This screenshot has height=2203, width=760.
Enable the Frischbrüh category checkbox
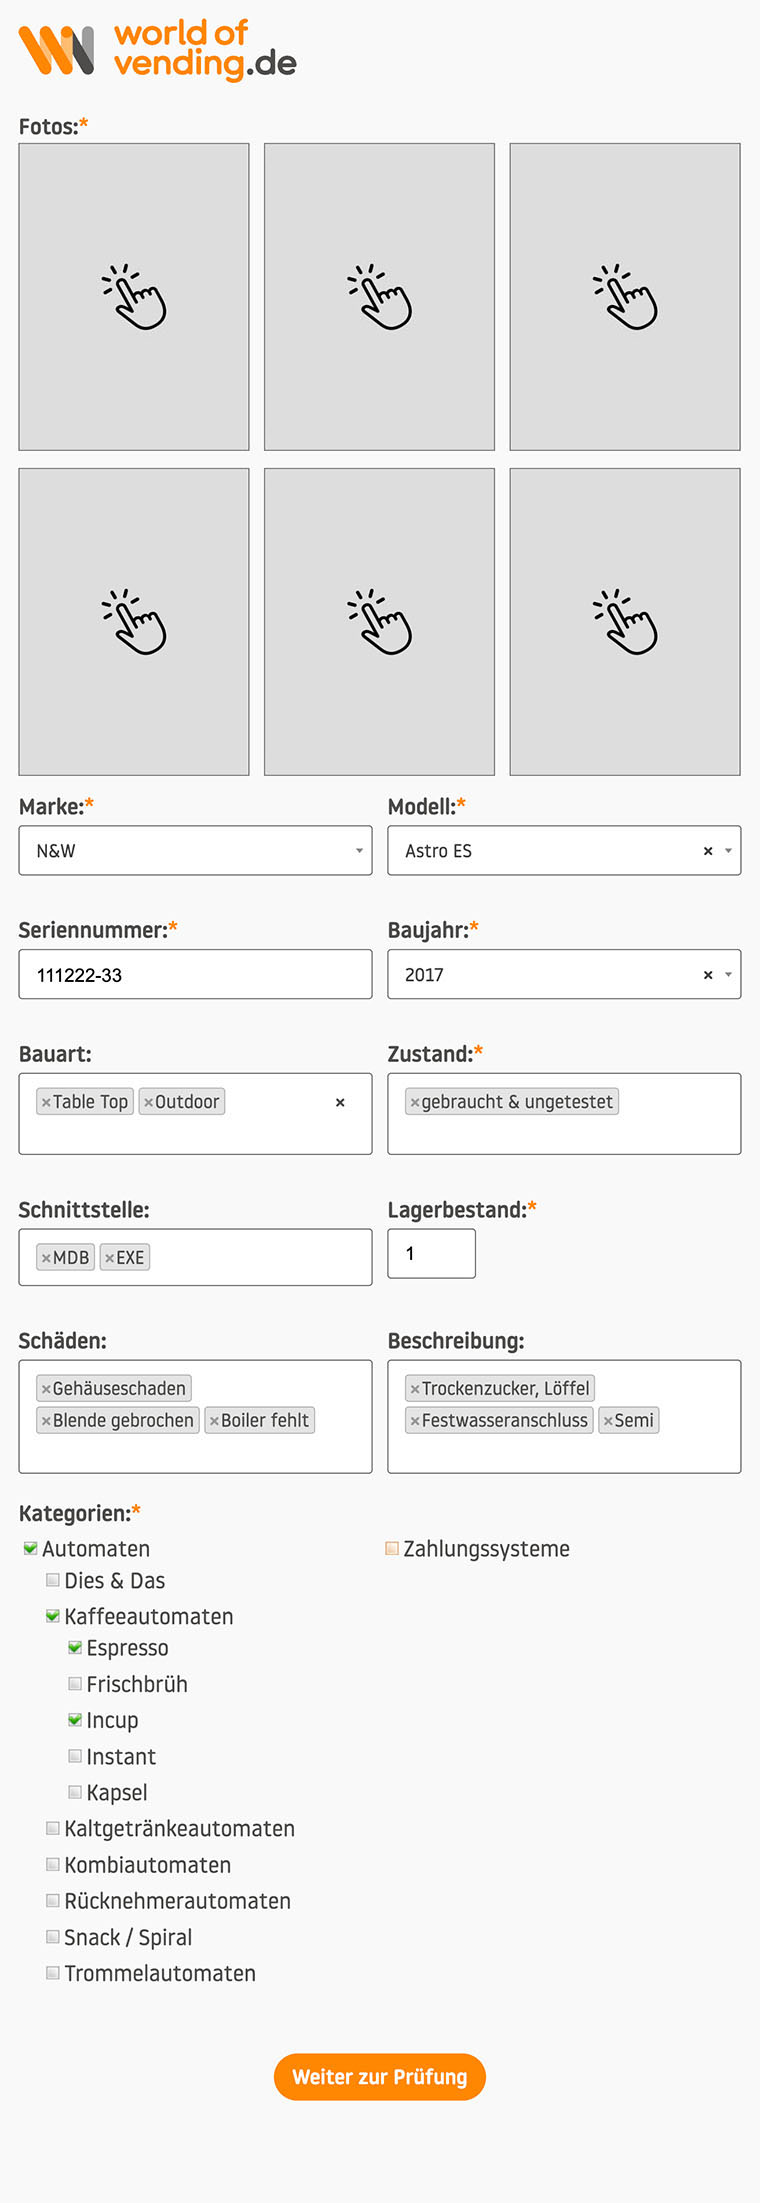75,1683
